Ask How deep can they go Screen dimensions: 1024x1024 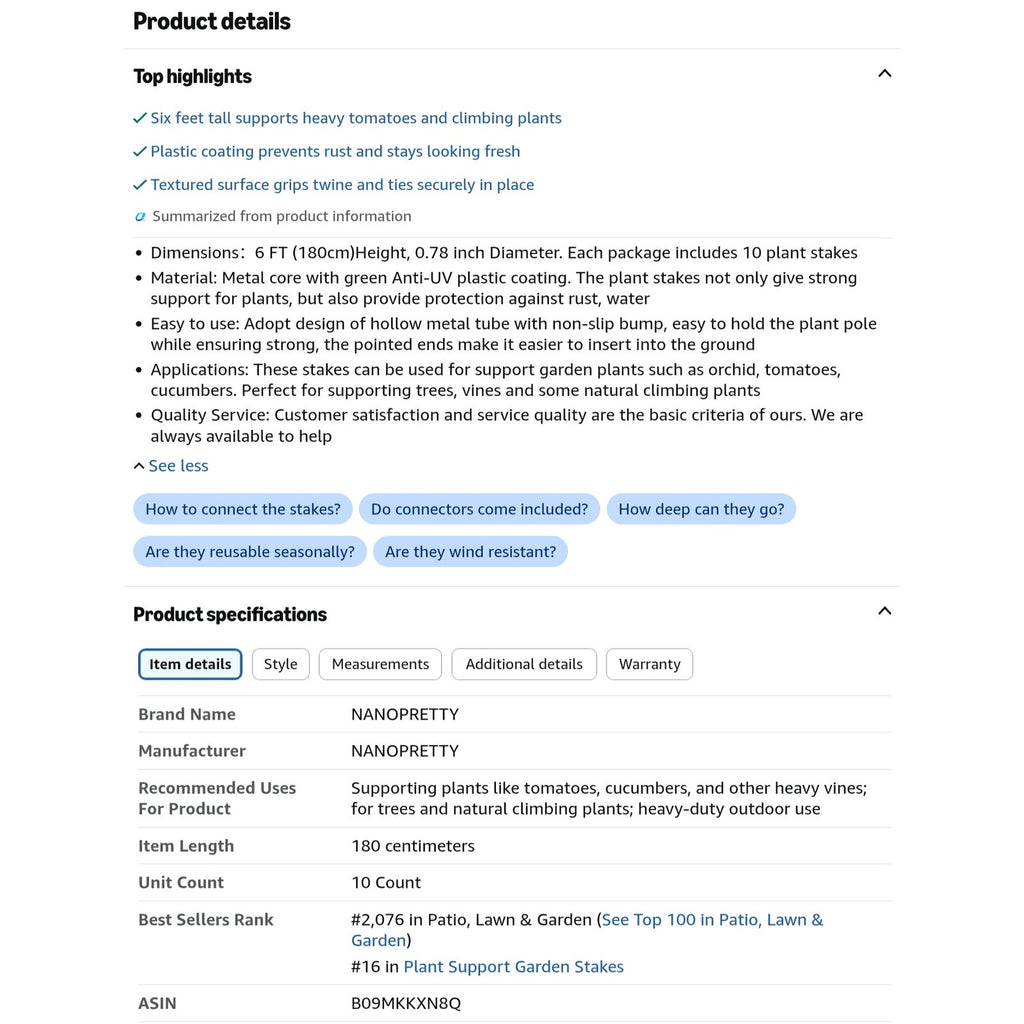tap(701, 509)
